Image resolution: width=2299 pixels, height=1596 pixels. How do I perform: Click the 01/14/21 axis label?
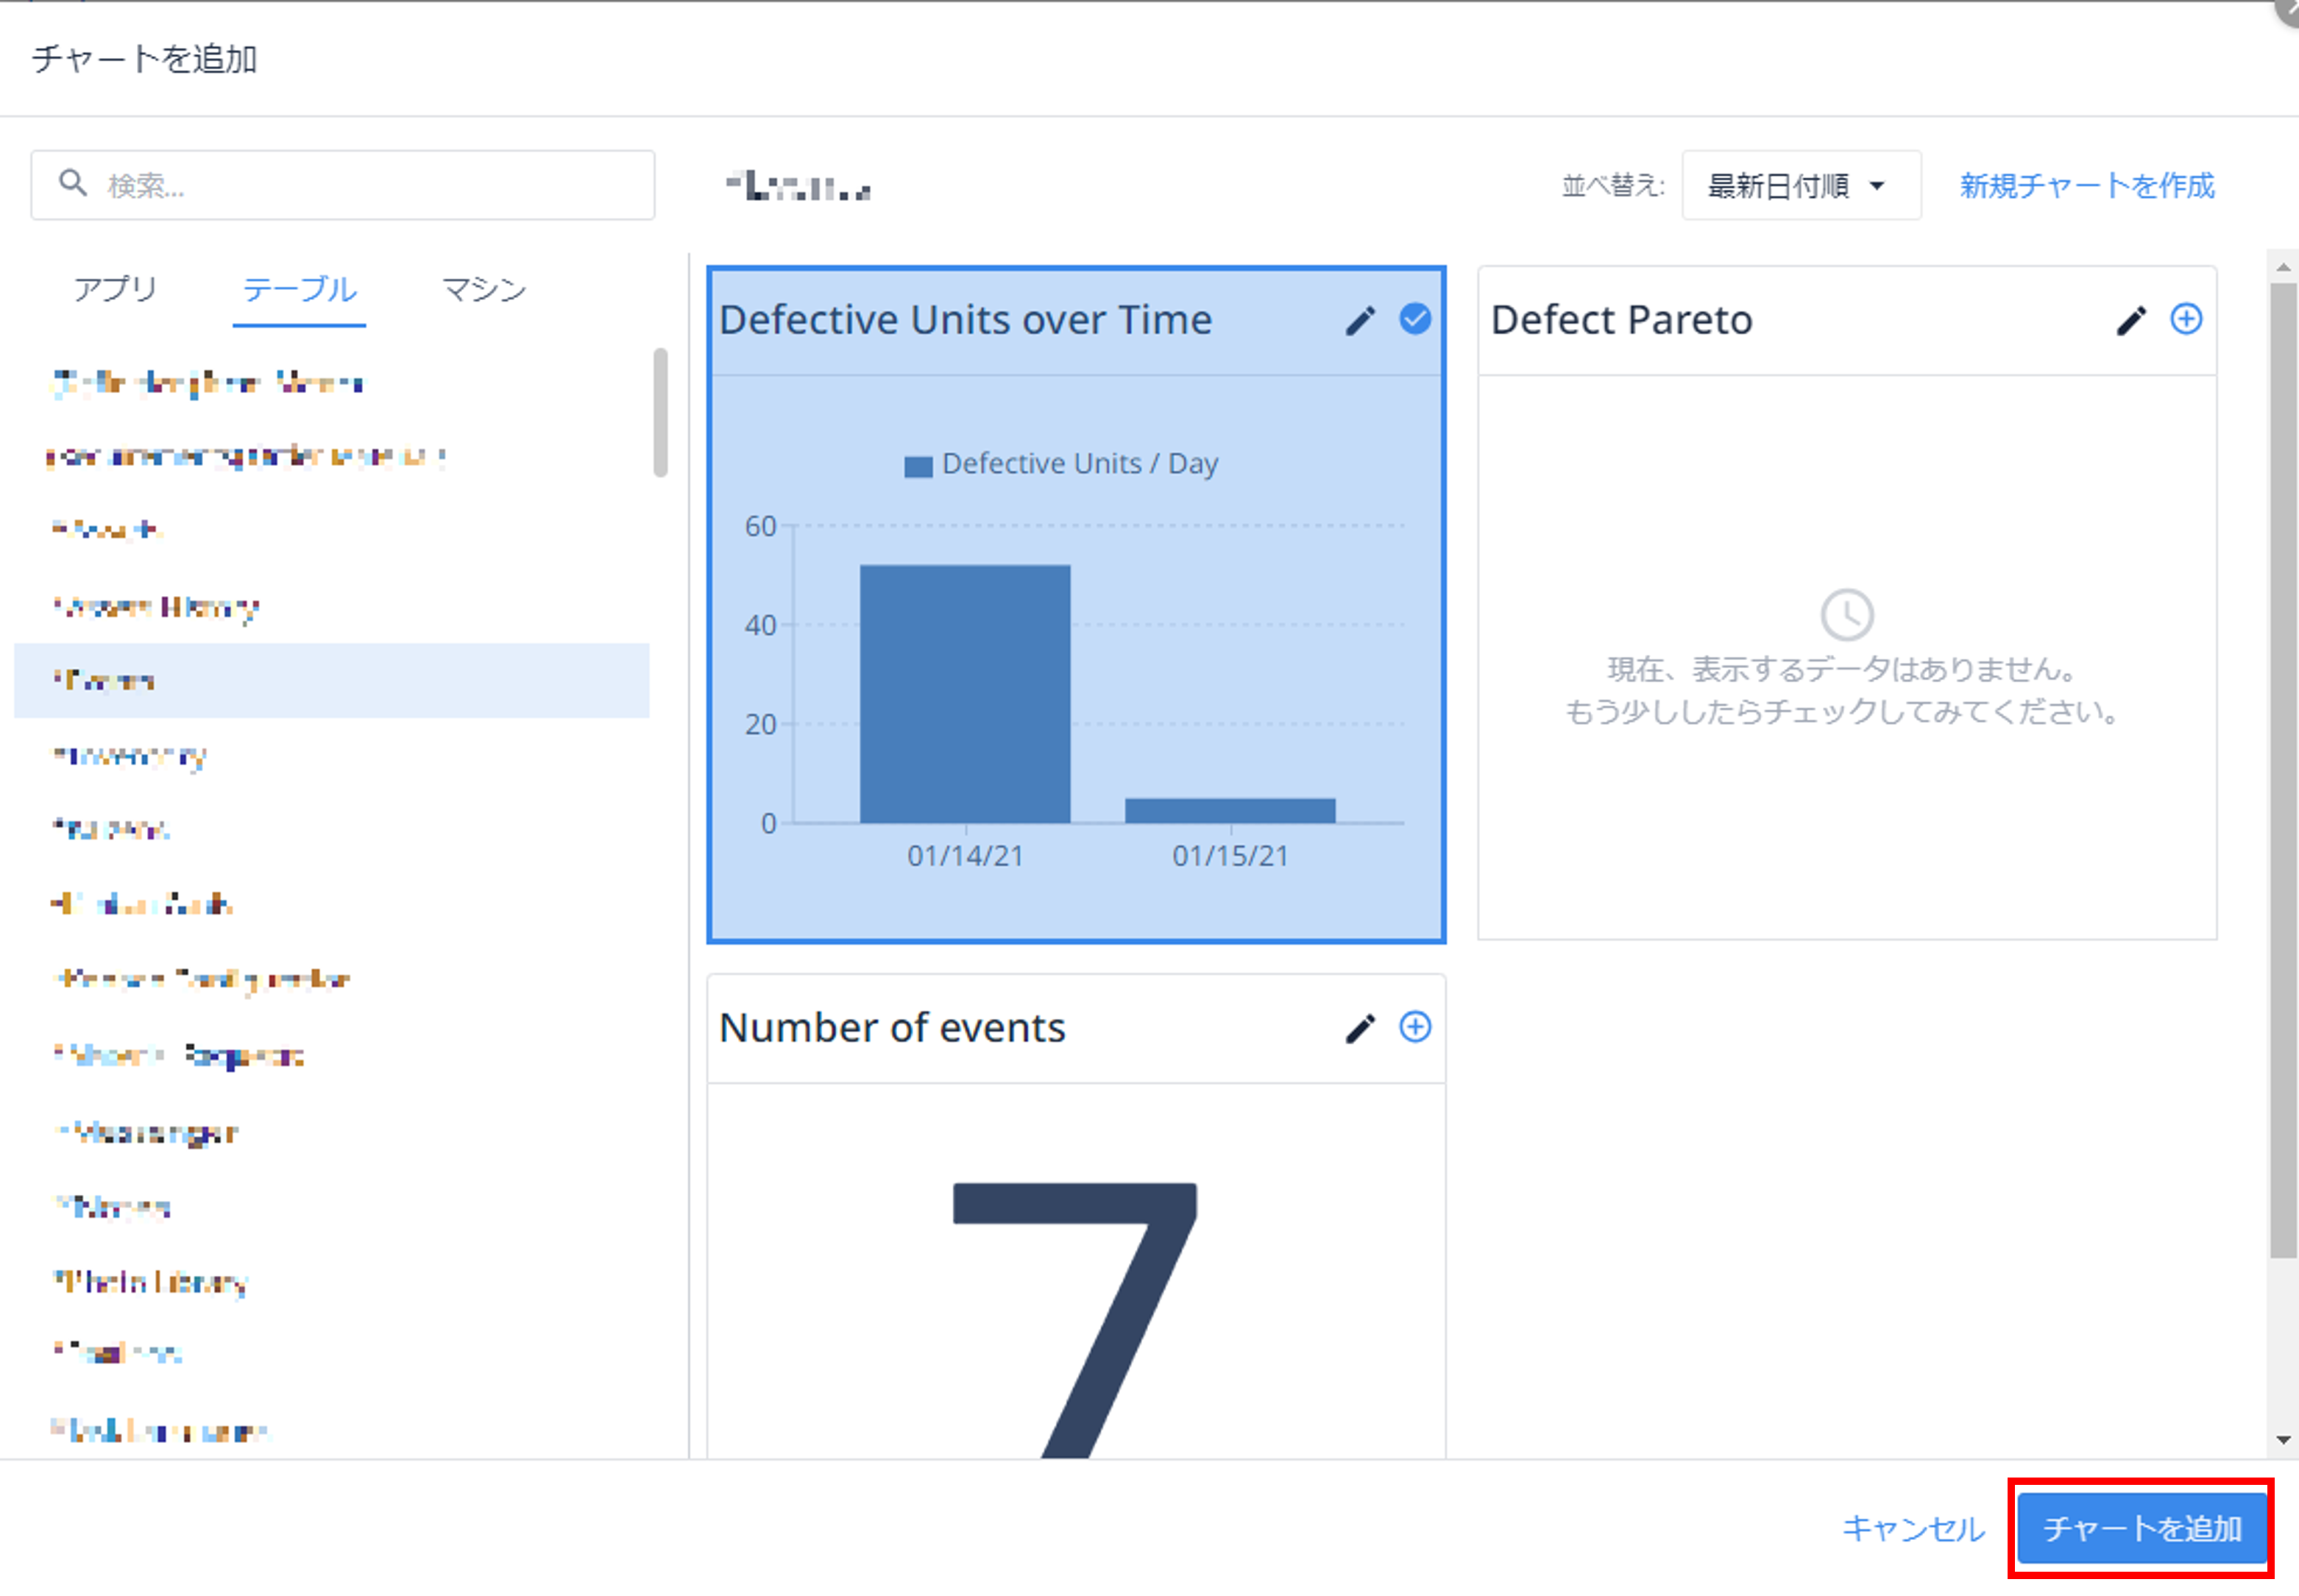coord(965,856)
